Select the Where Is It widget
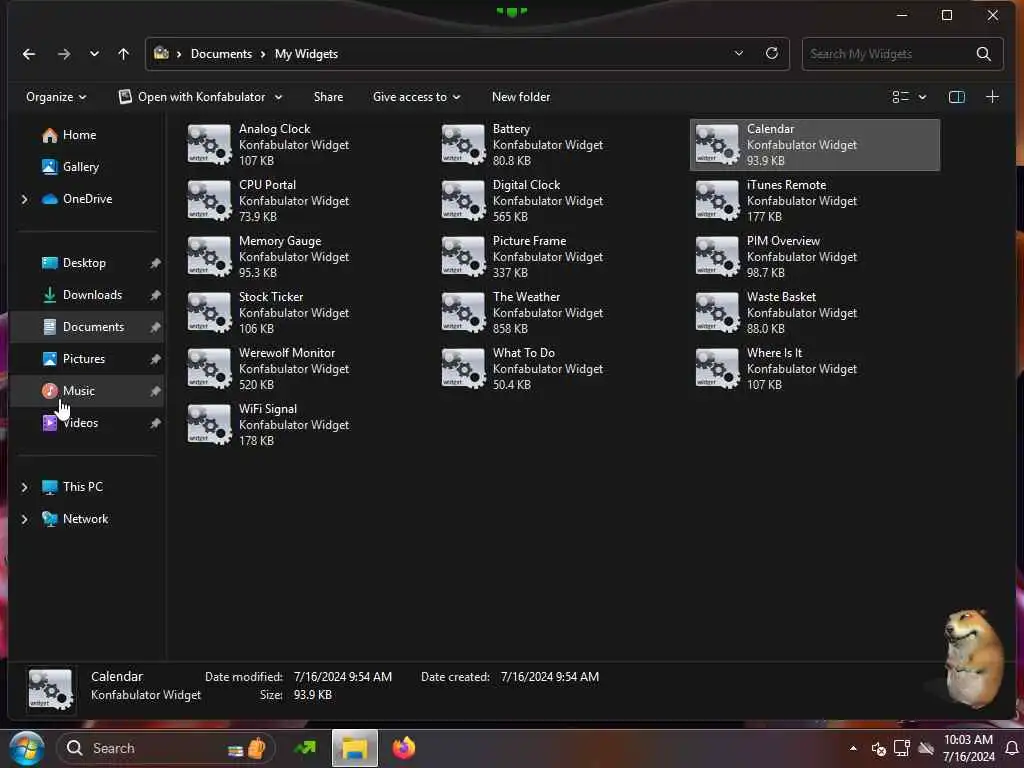This screenshot has width=1024, height=768. click(777, 369)
